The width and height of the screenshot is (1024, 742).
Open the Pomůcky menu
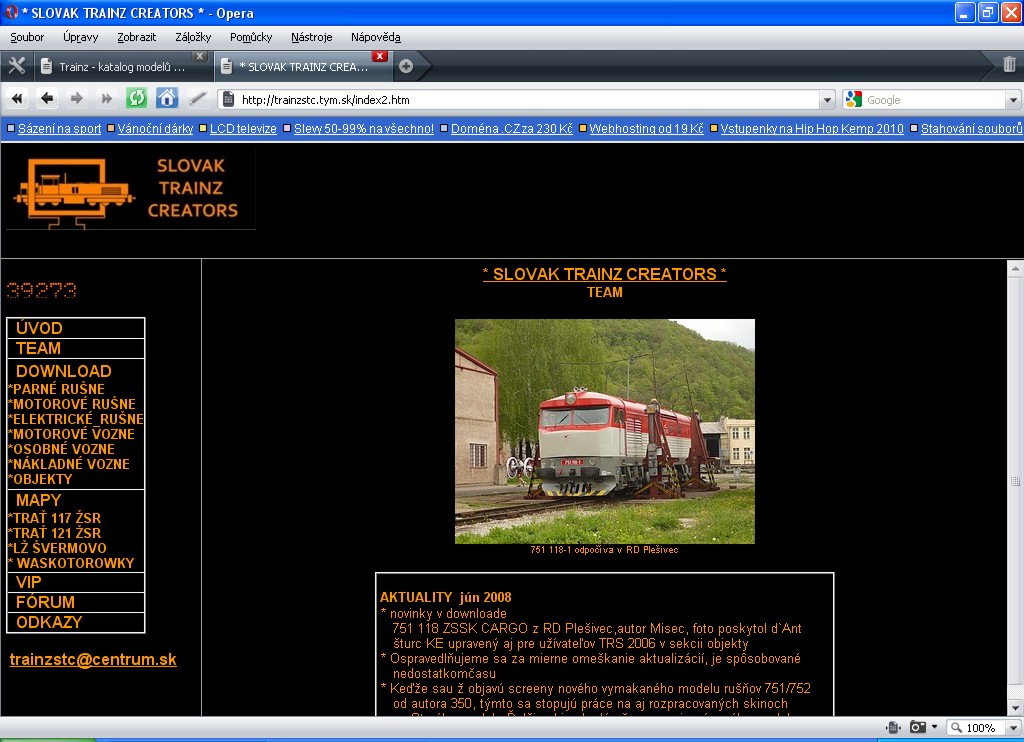pyautogui.click(x=251, y=37)
